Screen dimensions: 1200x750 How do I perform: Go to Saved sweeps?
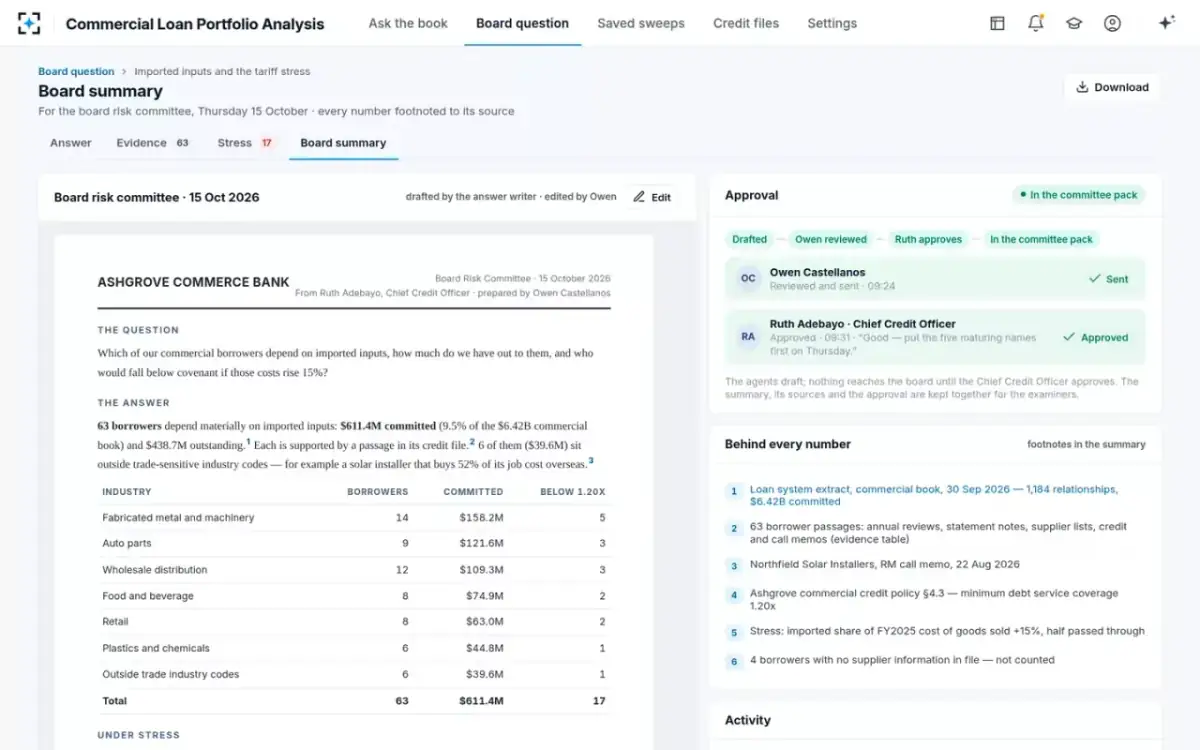[x=641, y=23]
